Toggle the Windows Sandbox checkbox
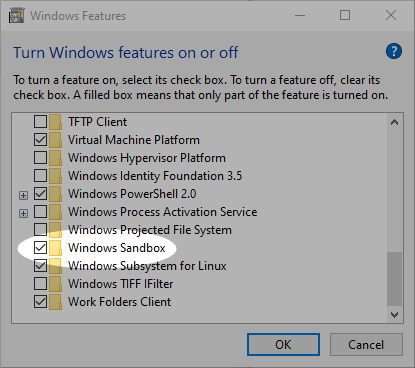 pos(40,248)
